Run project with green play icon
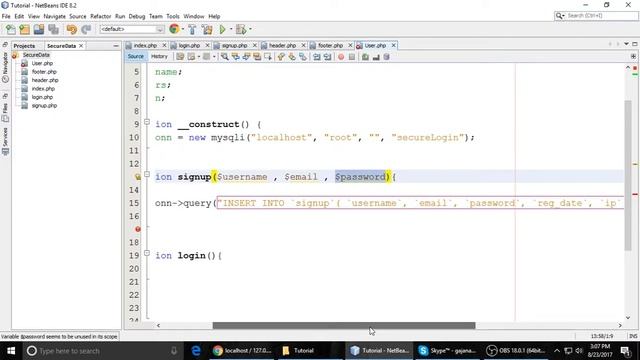 click(222, 29)
